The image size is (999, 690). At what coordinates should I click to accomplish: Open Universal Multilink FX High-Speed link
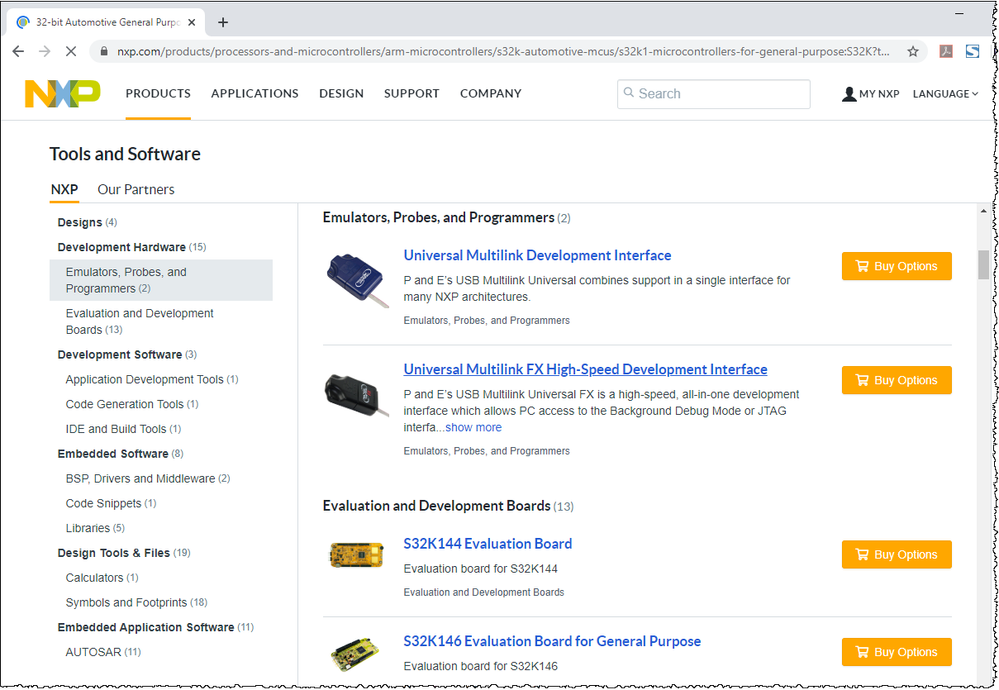(x=585, y=370)
